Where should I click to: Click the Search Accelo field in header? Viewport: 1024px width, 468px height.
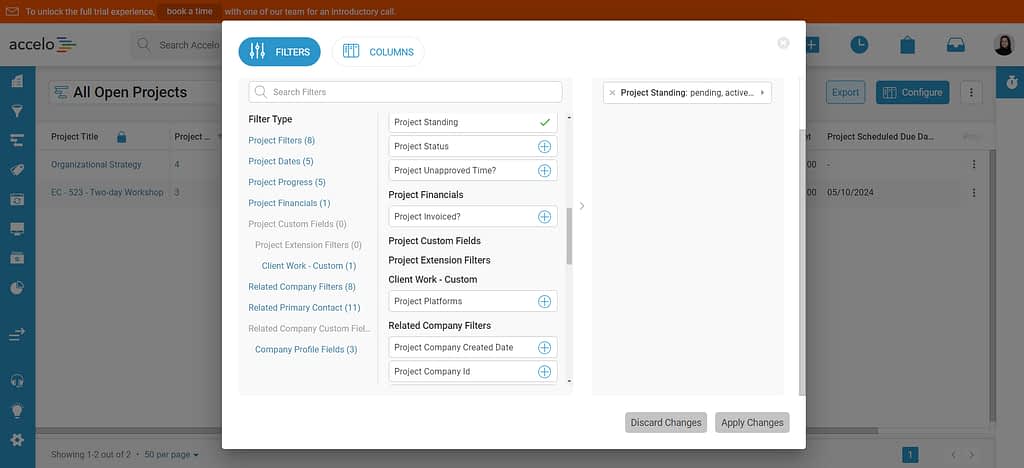coord(176,45)
